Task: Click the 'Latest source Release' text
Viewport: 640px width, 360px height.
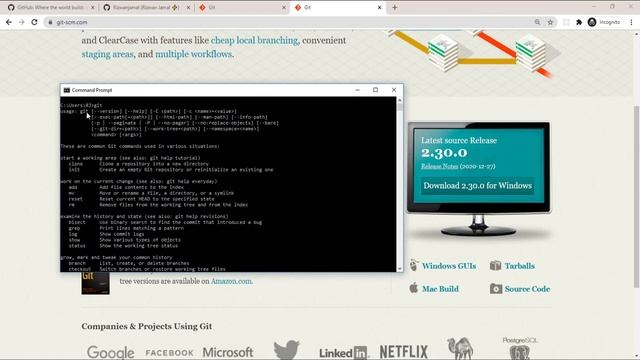Action: [459, 140]
